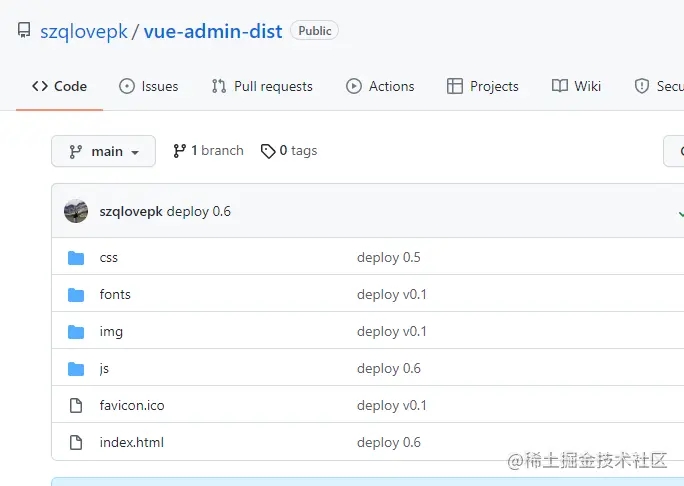Click the css folder icon
The width and height of the screenshot is (684, 486).
76,258
